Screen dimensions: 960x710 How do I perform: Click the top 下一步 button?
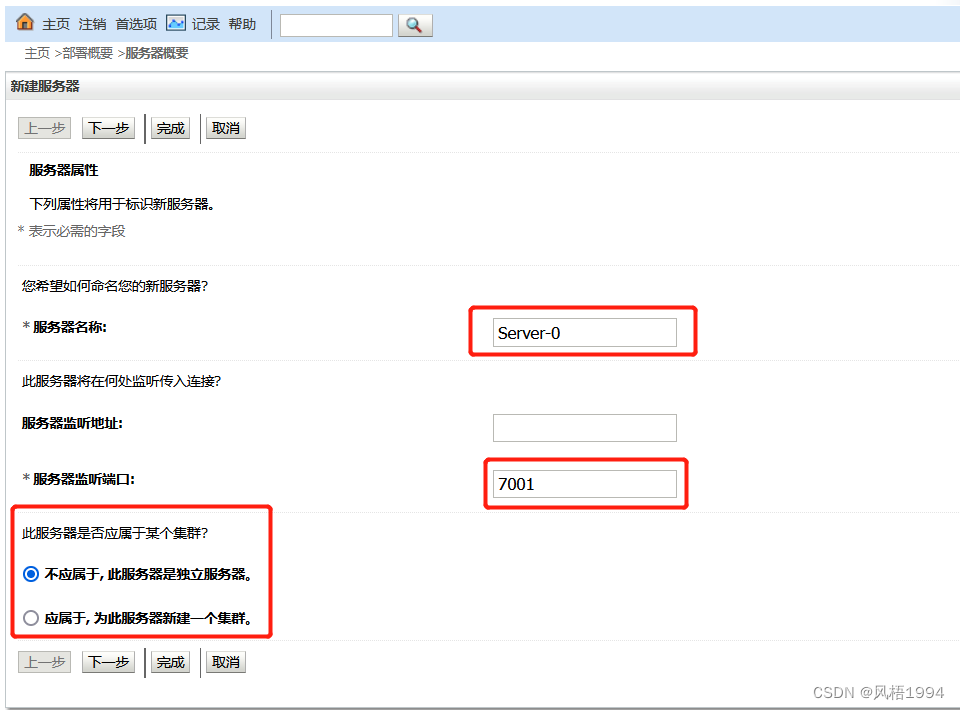[108, 129]
